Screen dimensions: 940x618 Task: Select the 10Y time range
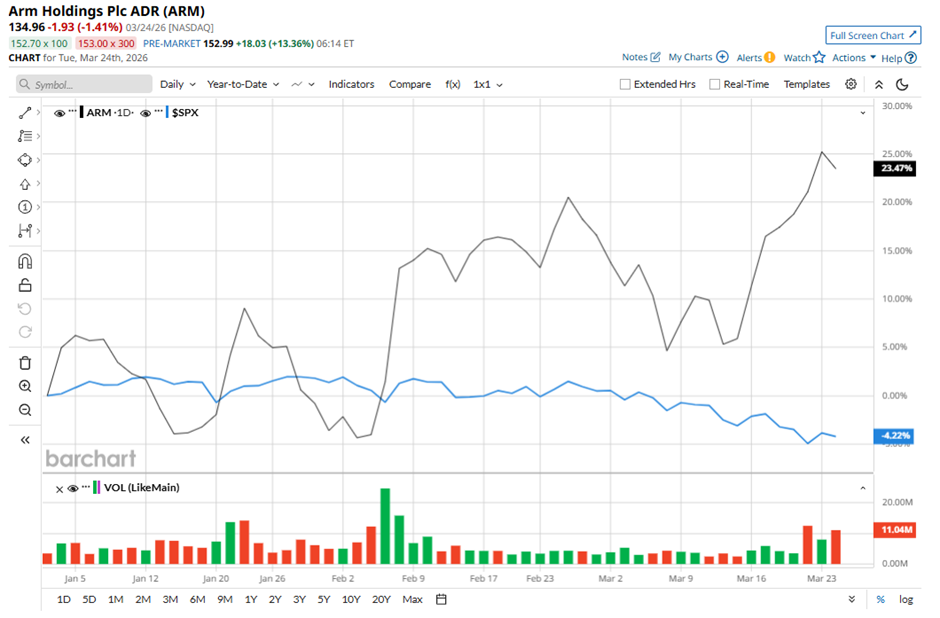pyautogui.click(x=351, y=599)
